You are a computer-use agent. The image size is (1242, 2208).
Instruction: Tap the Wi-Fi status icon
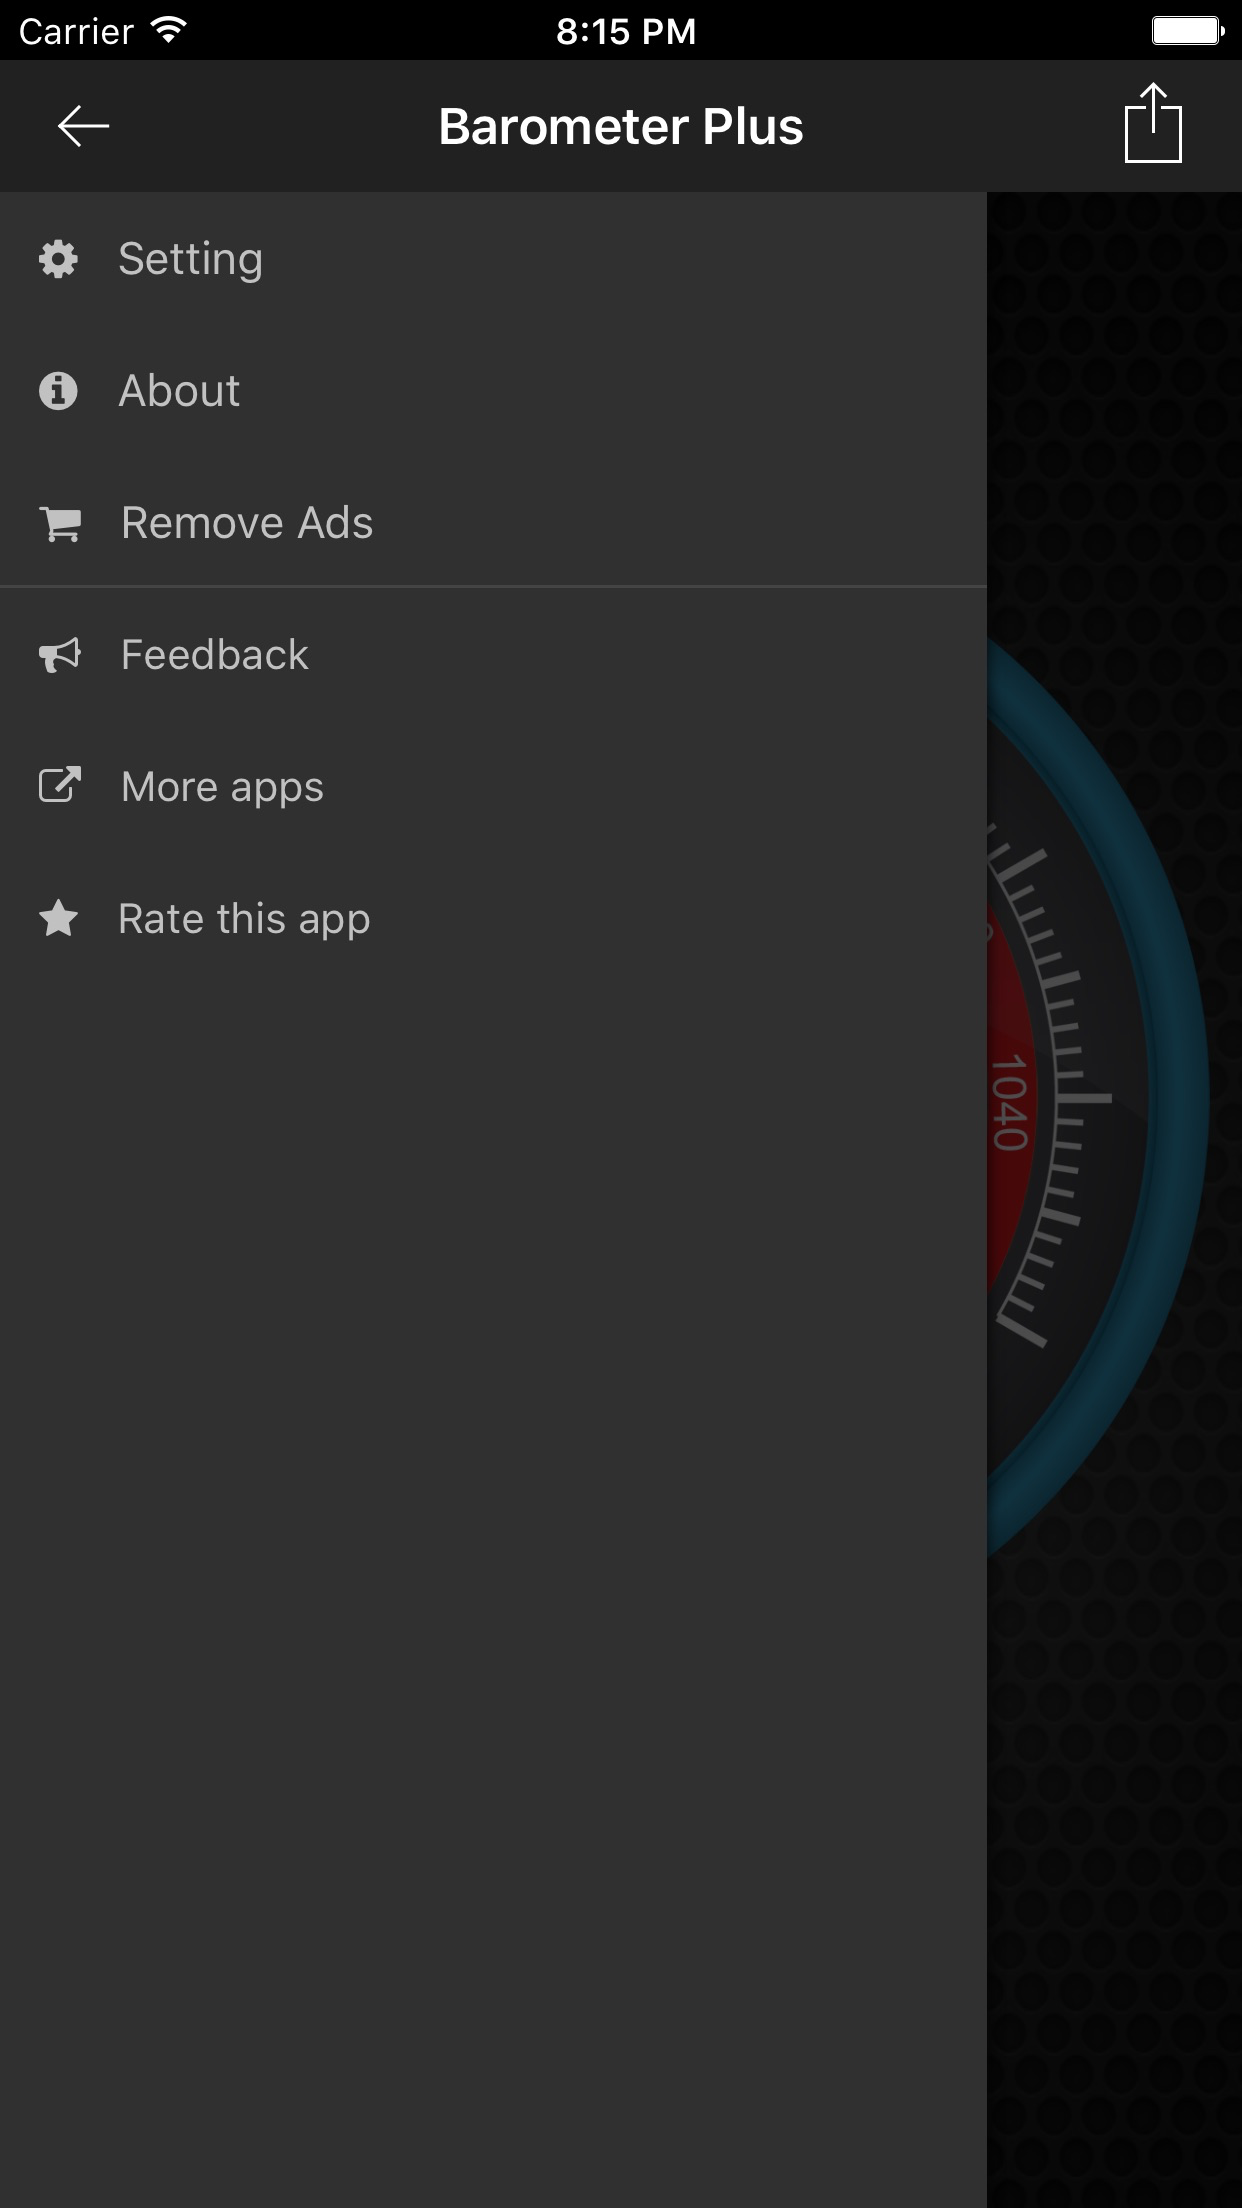tap(169, 31)
